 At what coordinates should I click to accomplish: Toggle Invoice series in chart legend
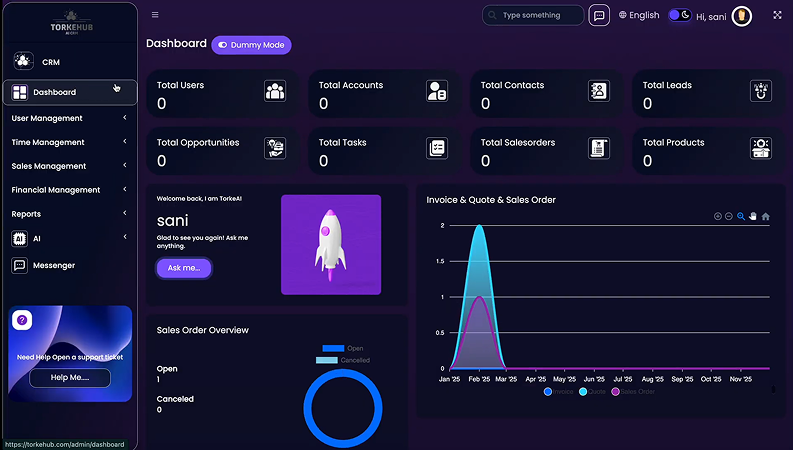pos(559,391)
